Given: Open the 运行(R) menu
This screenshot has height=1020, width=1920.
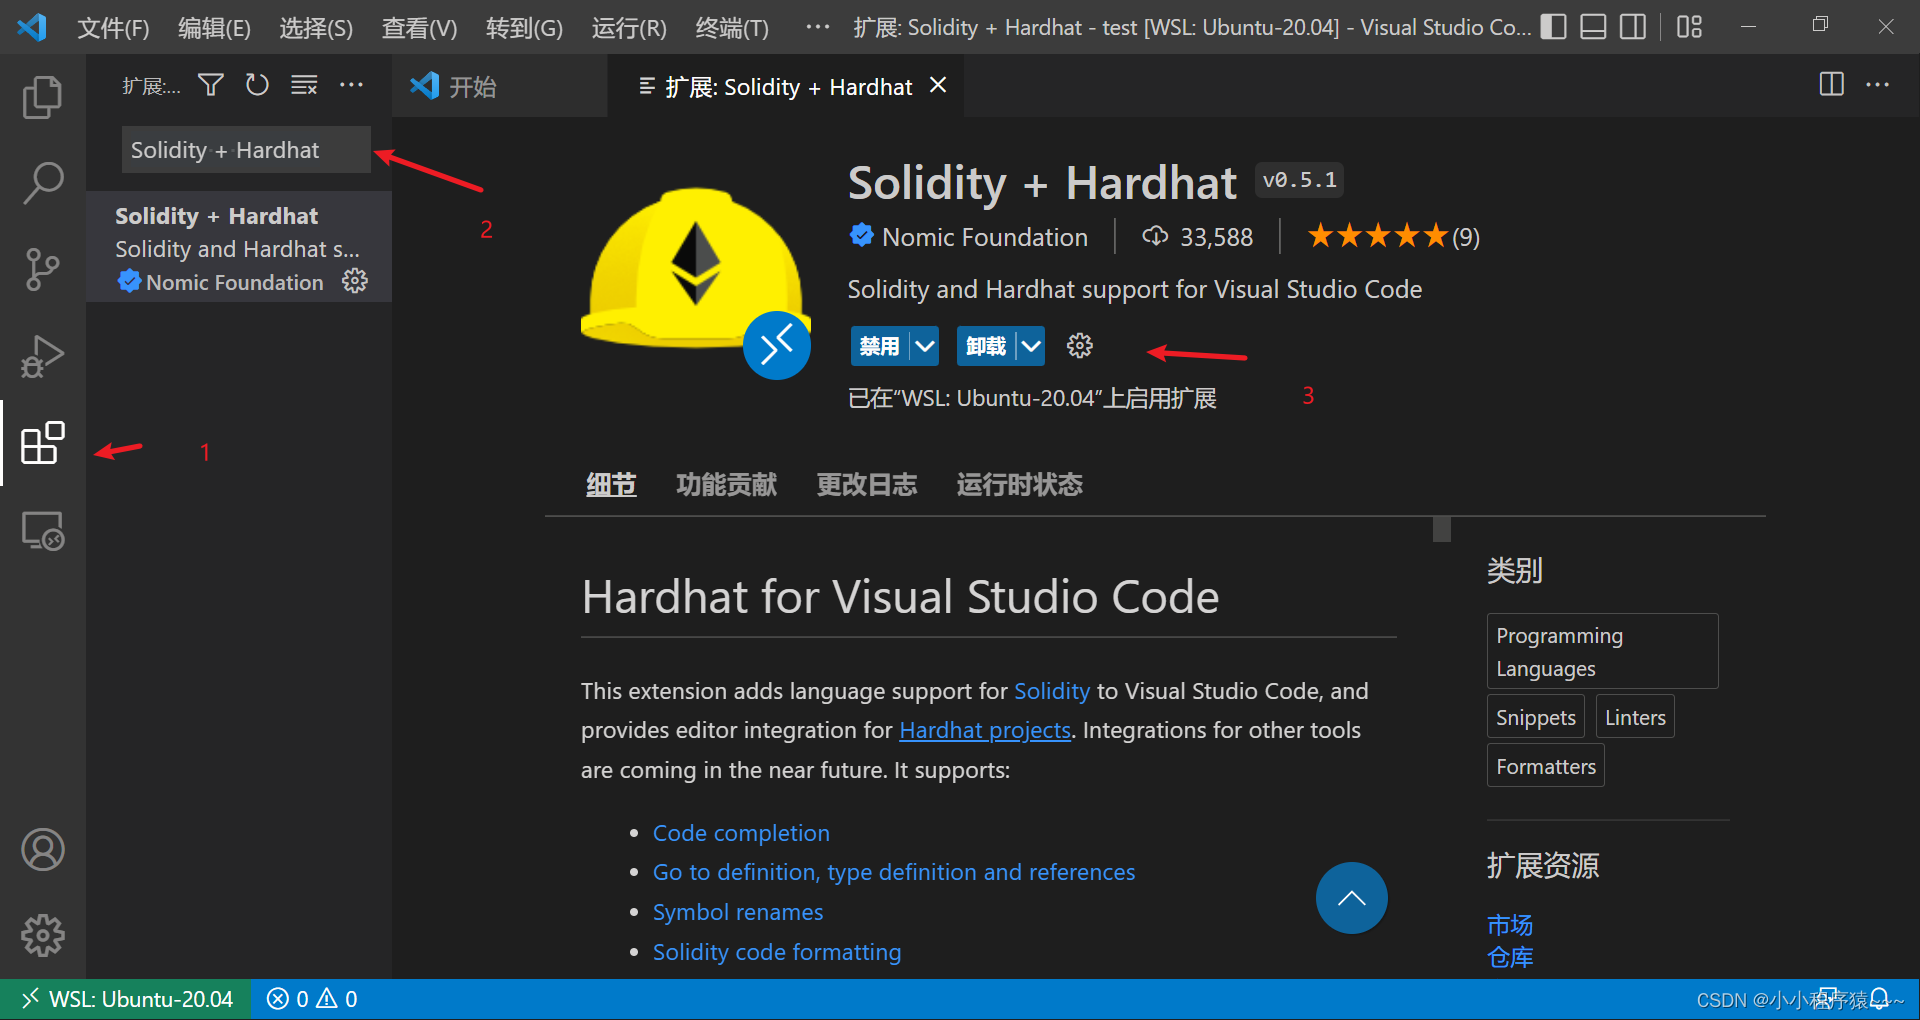Looking at the screenshot, I should [x=629, y=27].
